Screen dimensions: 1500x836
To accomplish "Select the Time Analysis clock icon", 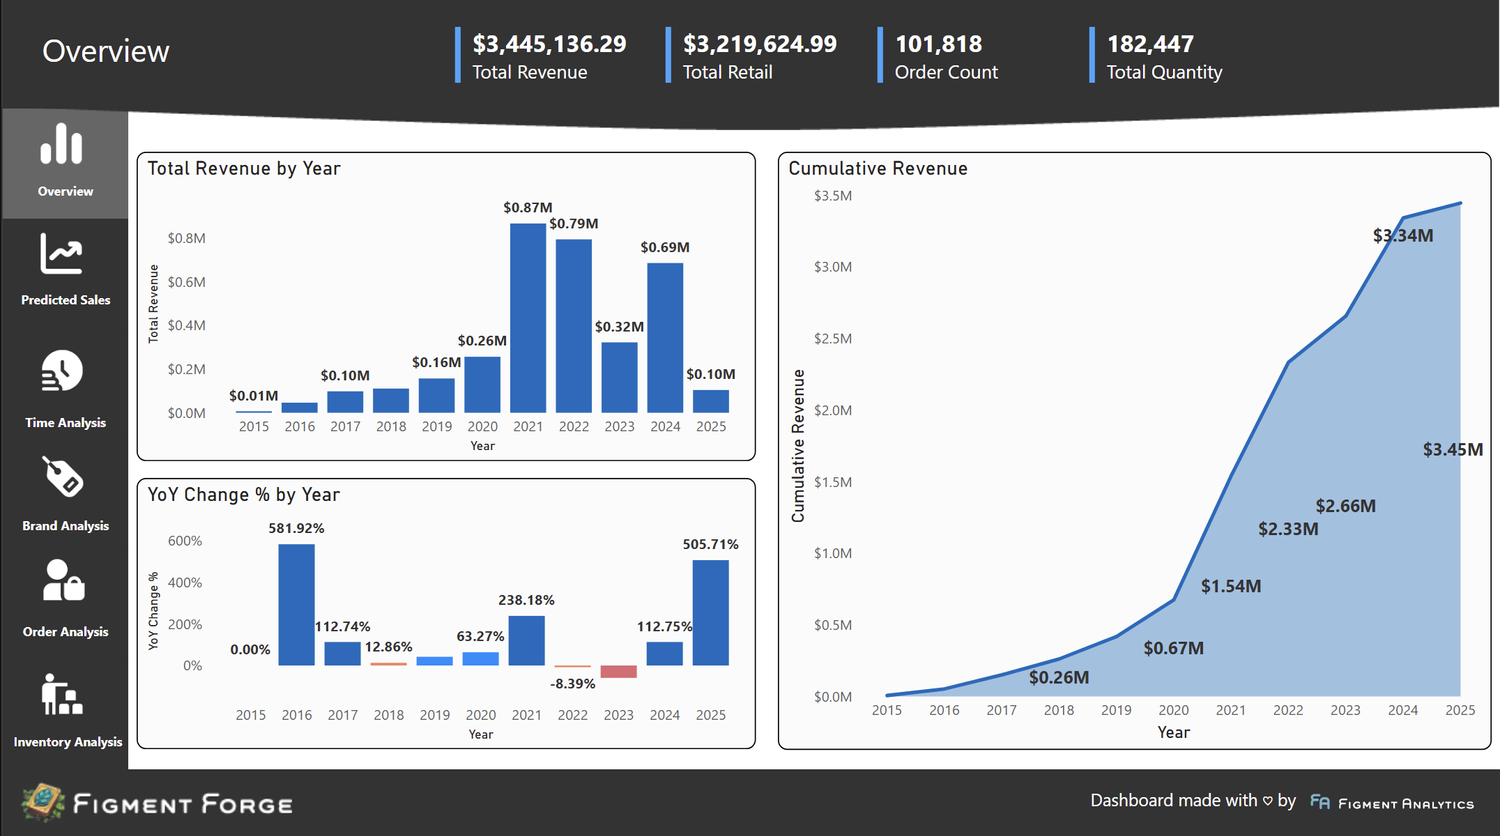I will pyautogui.click(x=62, y=372).
